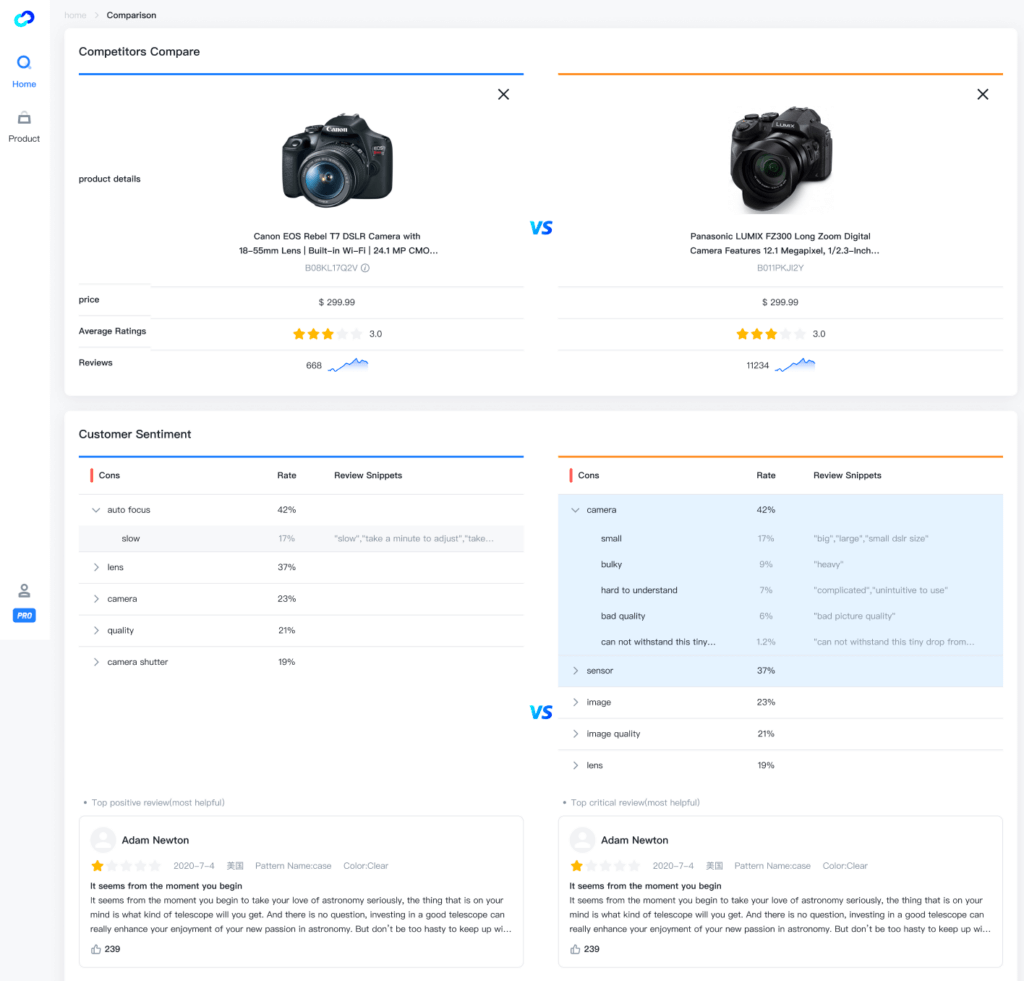Click the Canon camera thumbnail
This screenshot has height=981, width=1024.
click(337, 161)
